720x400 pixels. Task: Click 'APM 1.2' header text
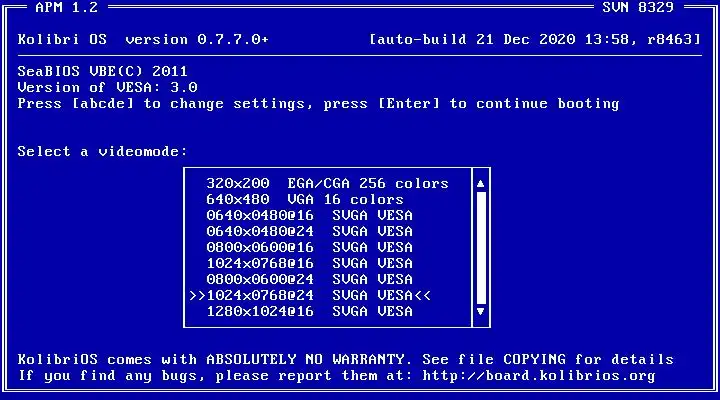(x=67, y=7)
